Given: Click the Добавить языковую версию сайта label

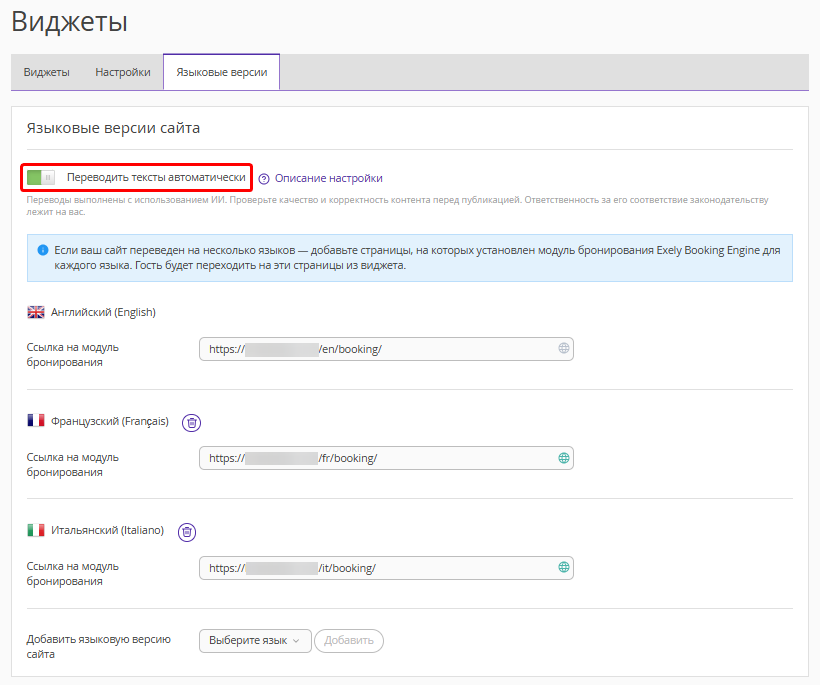Looking at the screenshot, I should [99, 646].
